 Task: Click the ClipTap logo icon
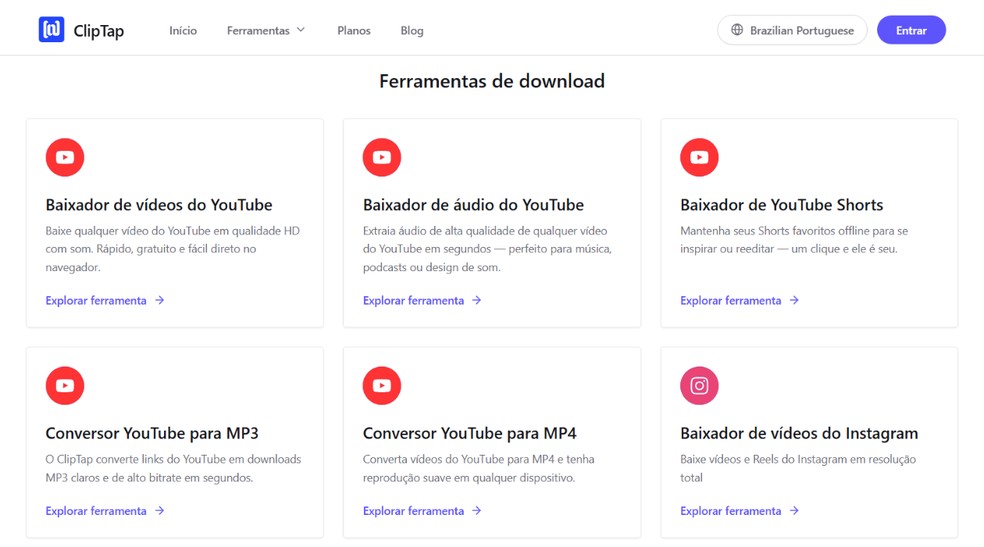[51, 29]
